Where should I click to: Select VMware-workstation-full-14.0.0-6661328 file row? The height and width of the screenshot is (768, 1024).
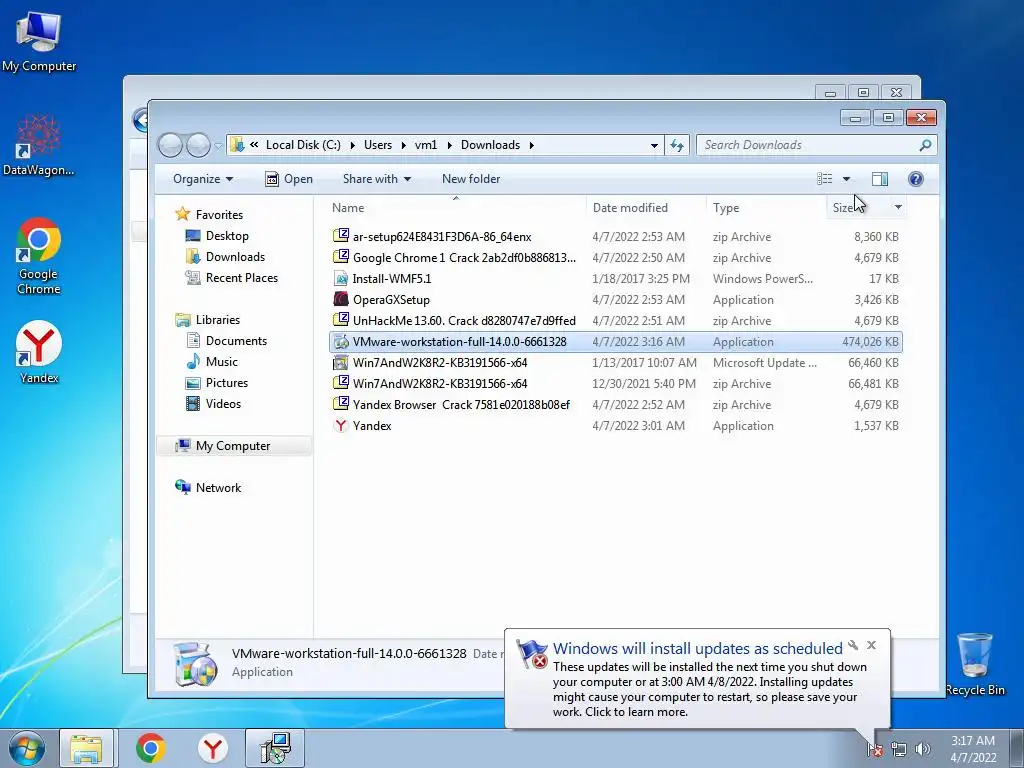pos(615,342)
